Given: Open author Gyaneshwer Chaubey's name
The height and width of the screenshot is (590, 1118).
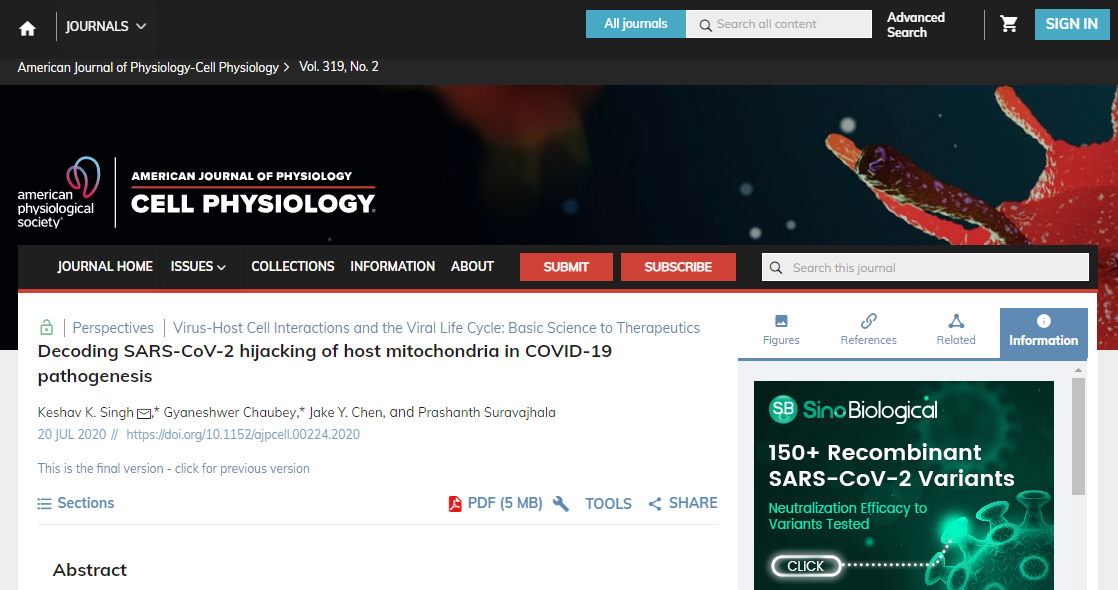Looking at the screenshot, I should click(230, 412).
